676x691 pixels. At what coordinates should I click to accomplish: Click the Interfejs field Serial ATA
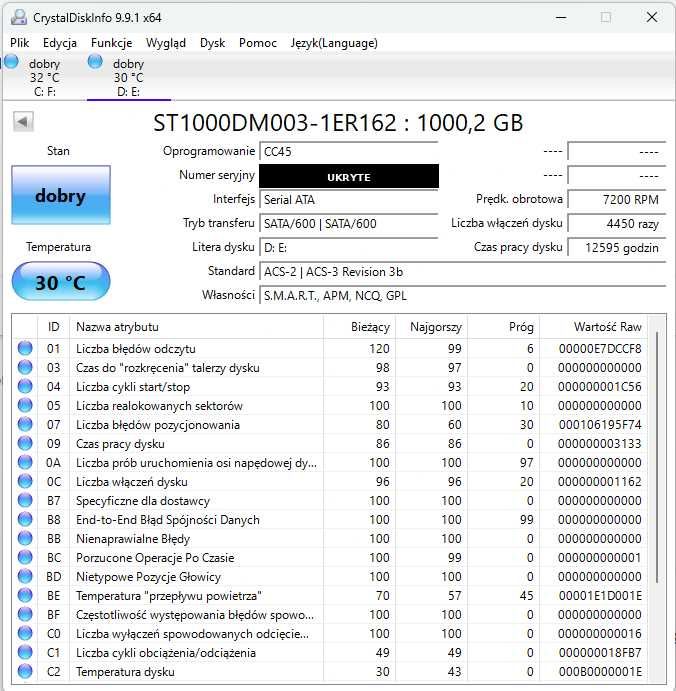349,200
